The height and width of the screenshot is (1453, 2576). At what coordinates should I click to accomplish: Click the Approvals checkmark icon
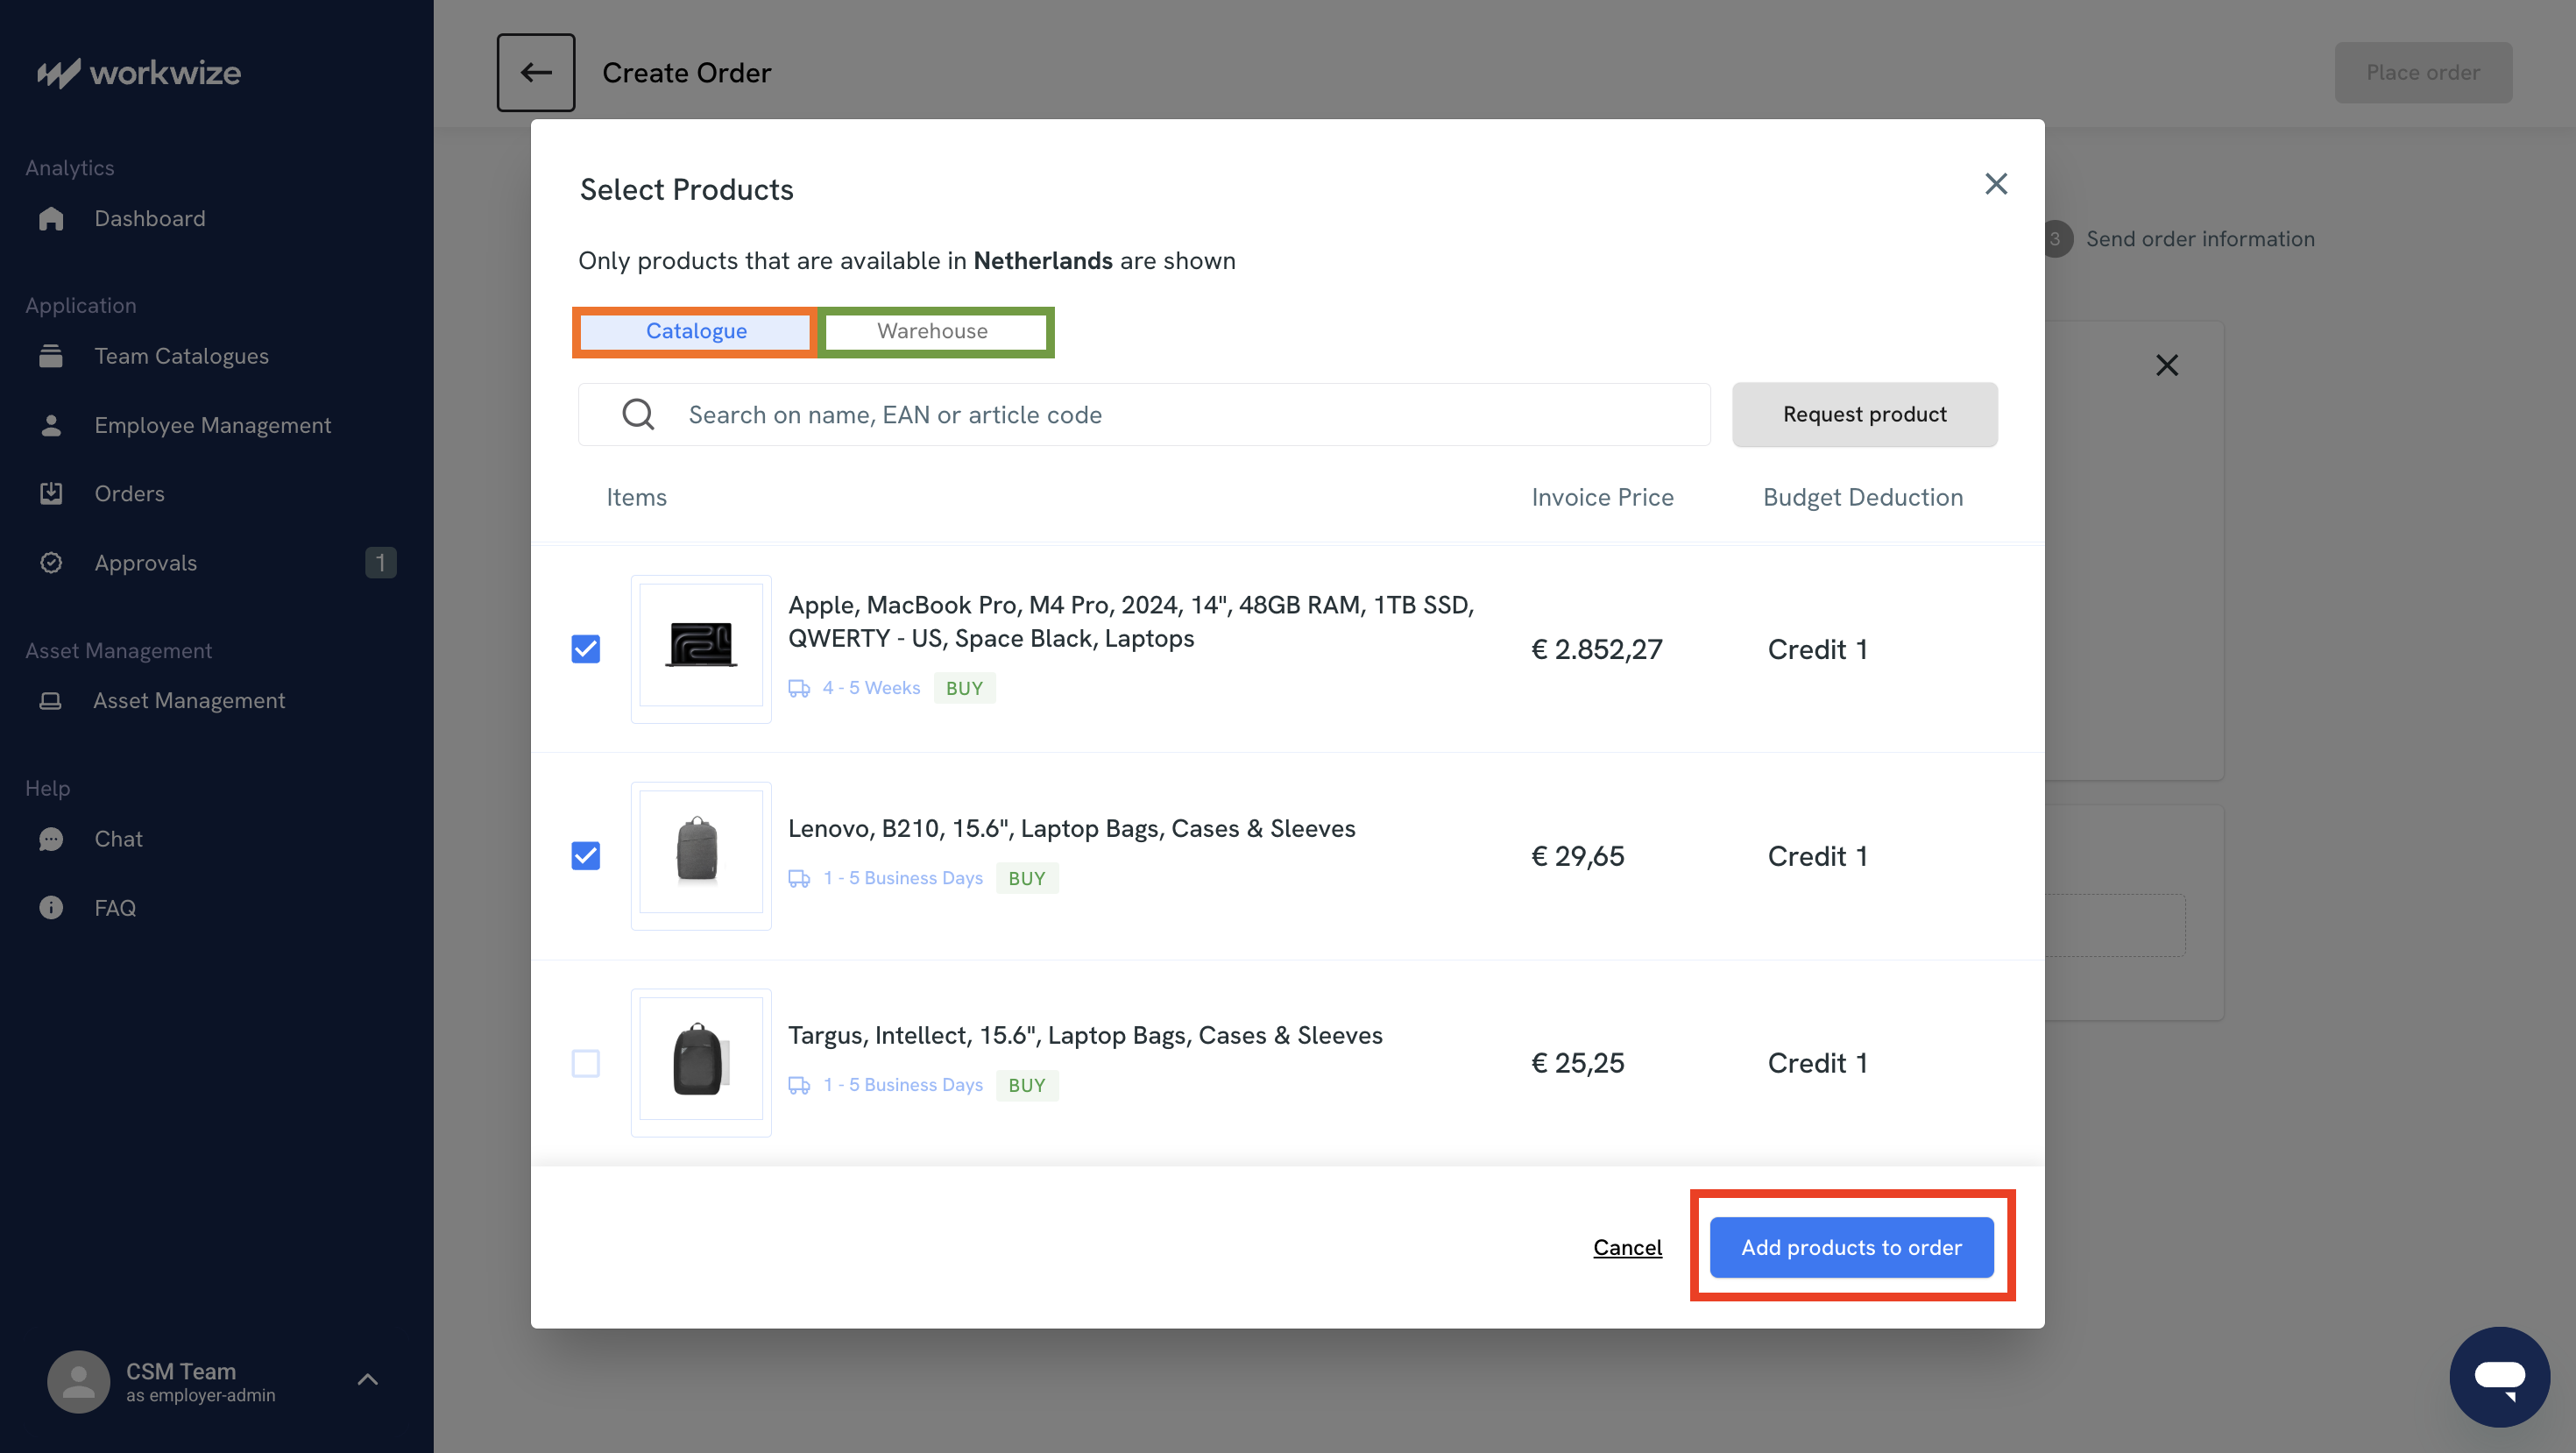coord(51,563)
